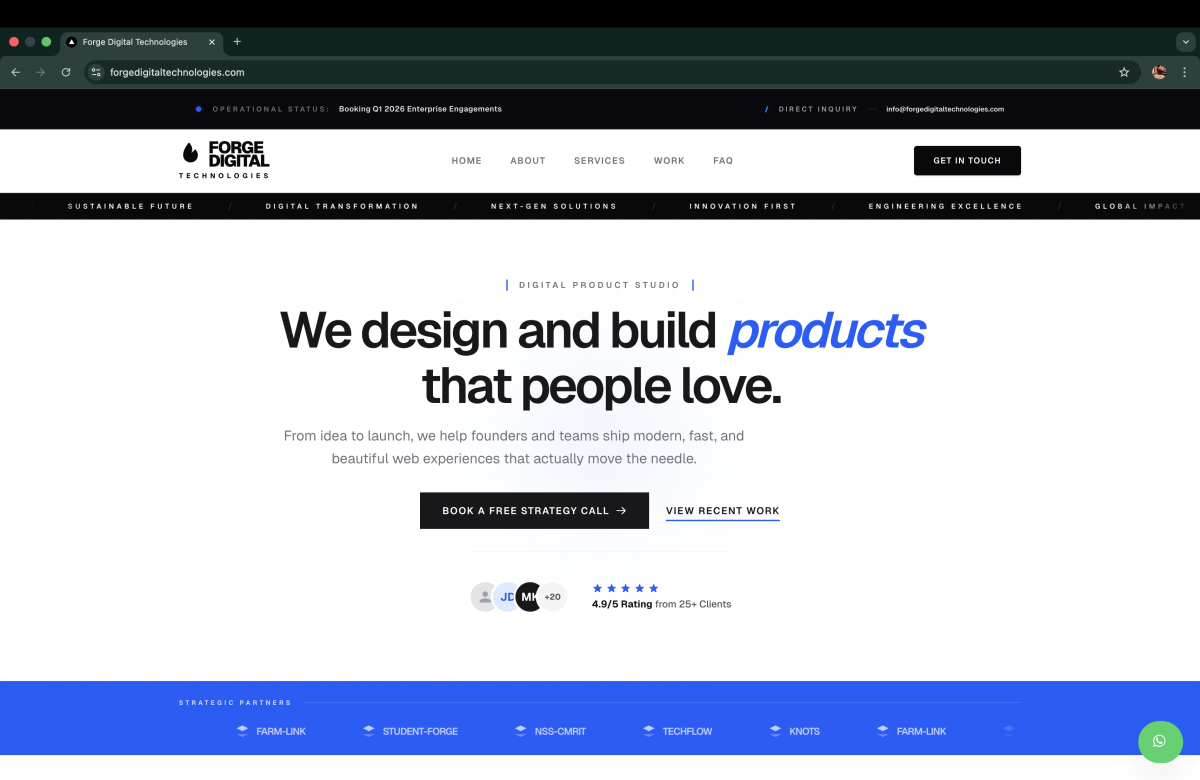Close the Forge Digital Technologies tab
The width and height of the screenshot is (1200, 780).
[211, 42]
